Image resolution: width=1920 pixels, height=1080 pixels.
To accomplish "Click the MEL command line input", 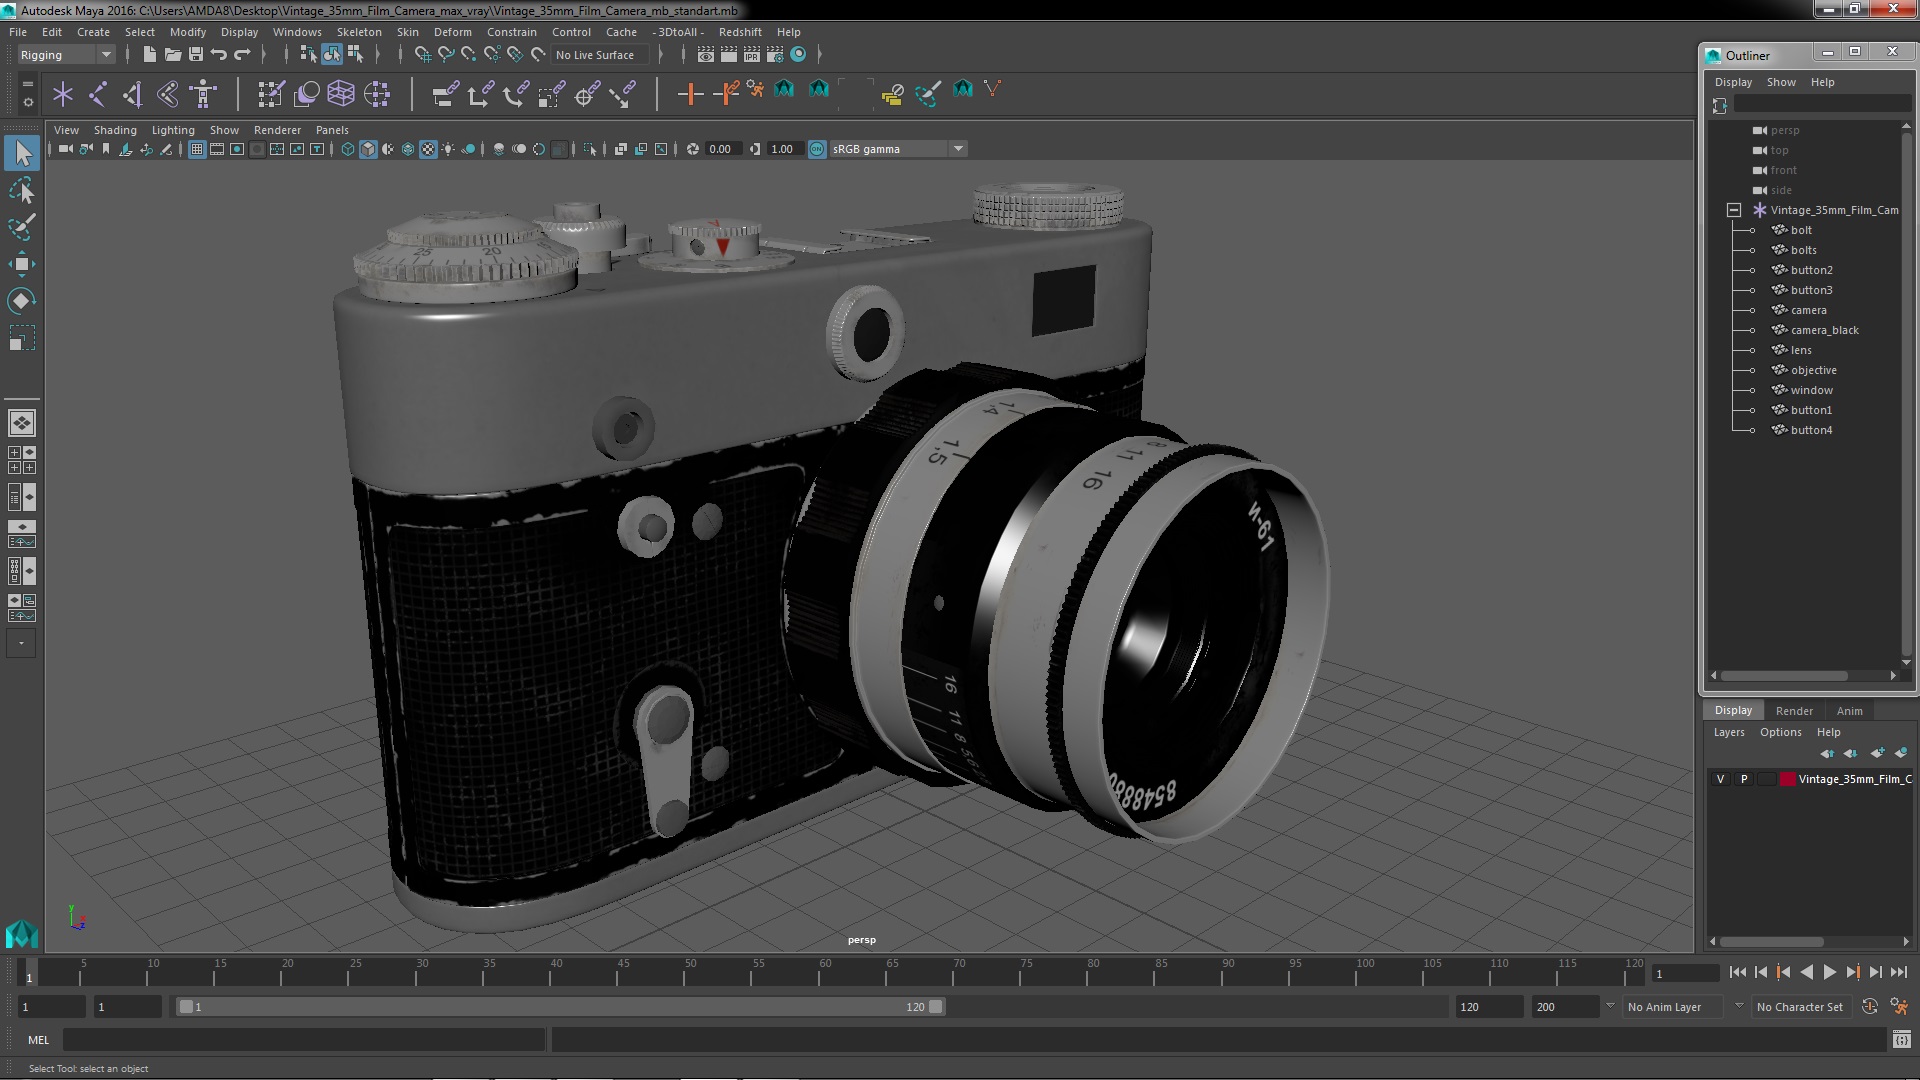I will 304,1040.
